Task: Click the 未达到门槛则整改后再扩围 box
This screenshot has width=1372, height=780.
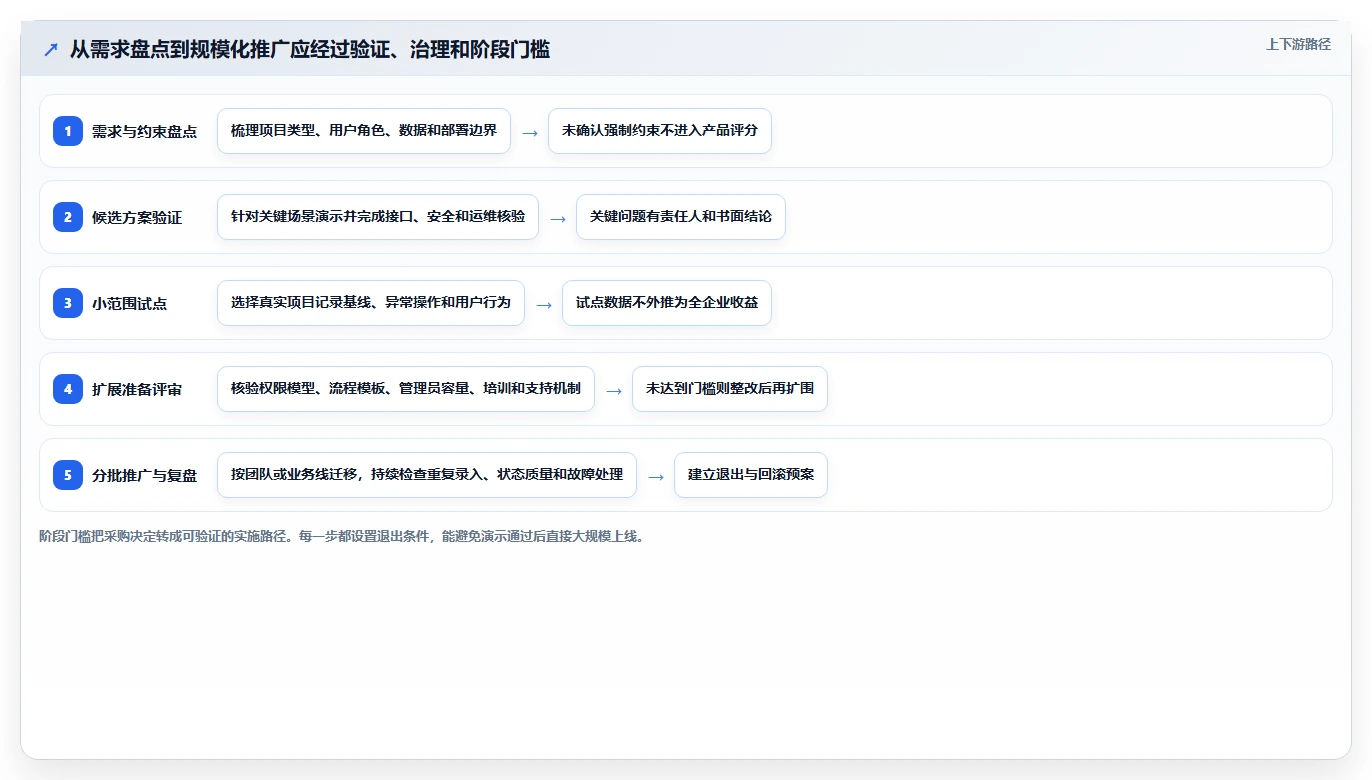Action: (730, 389)
